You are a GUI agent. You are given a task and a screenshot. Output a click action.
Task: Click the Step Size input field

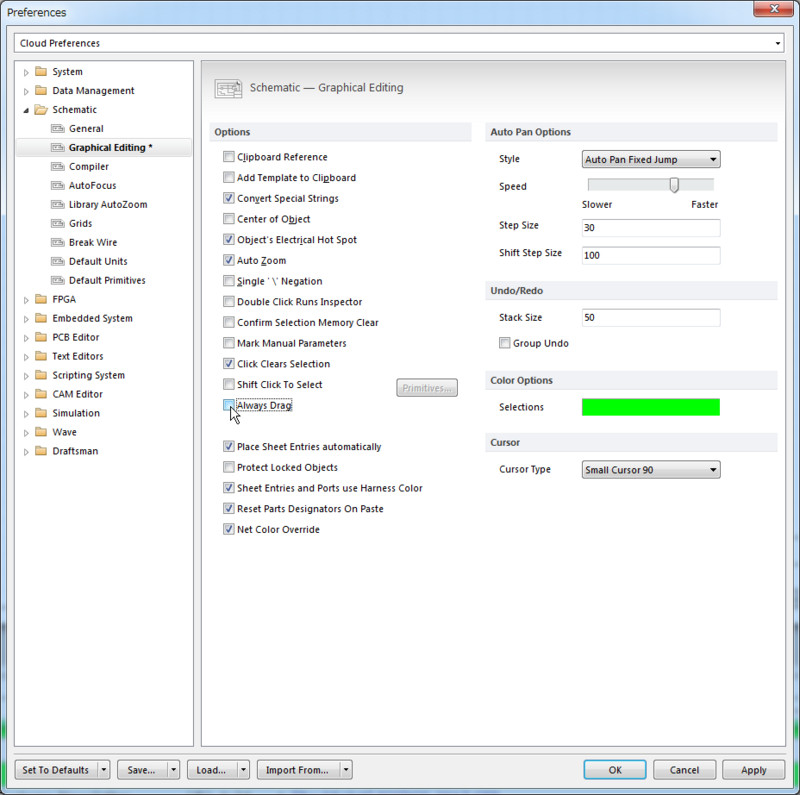(651, 227)
